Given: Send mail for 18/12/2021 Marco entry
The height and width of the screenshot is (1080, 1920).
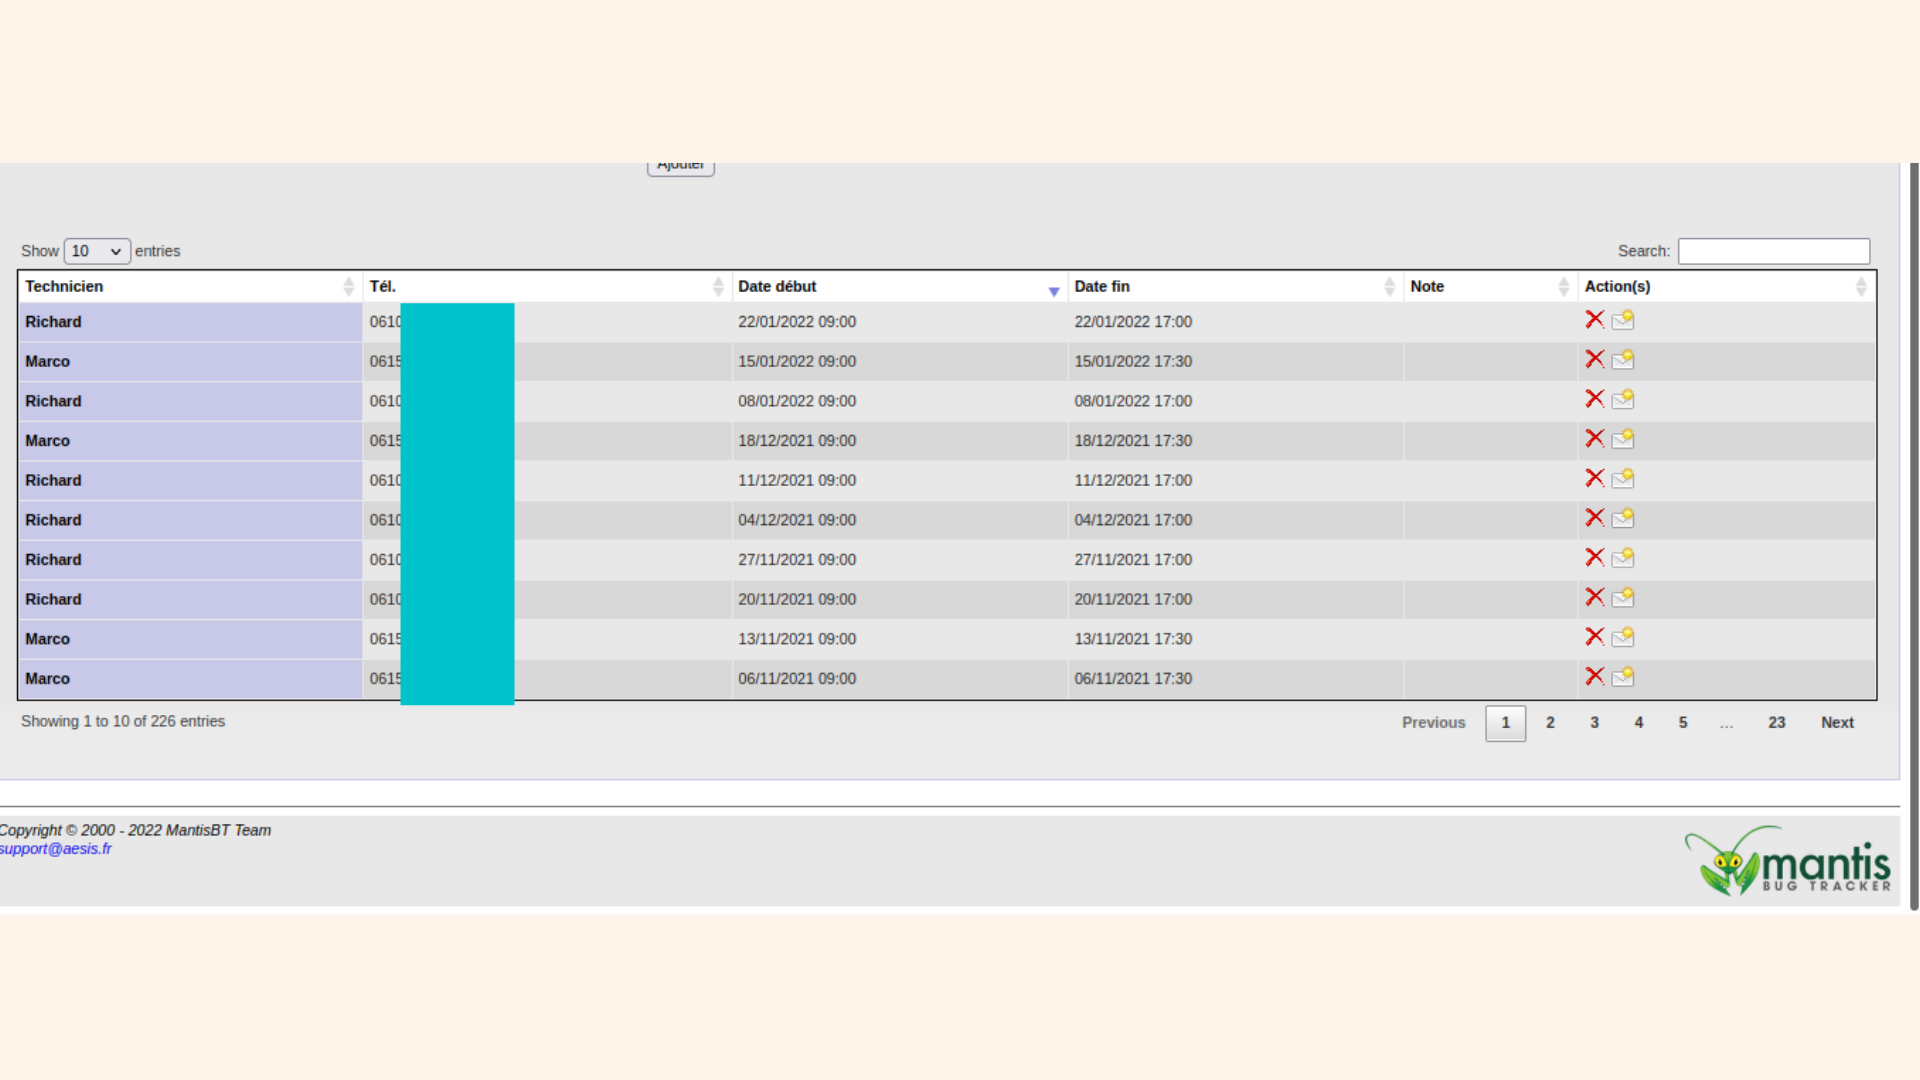Looking at the screenshot, I should [1622, 439].
